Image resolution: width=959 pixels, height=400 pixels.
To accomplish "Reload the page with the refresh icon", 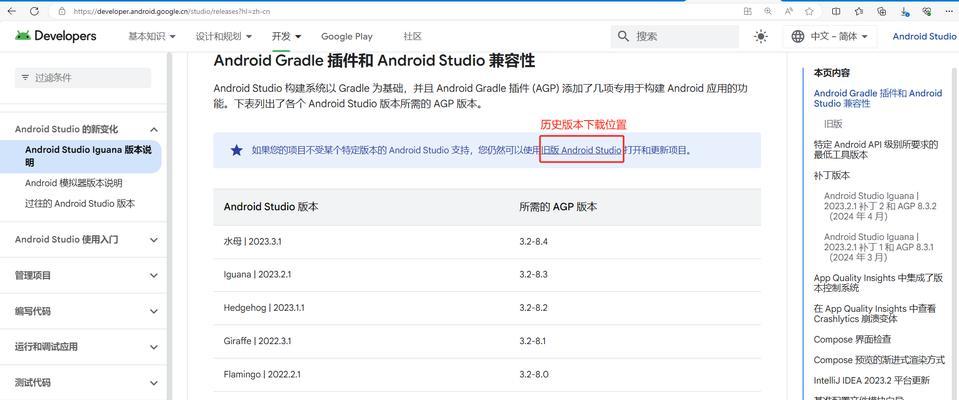I will [x=34, y=11].
